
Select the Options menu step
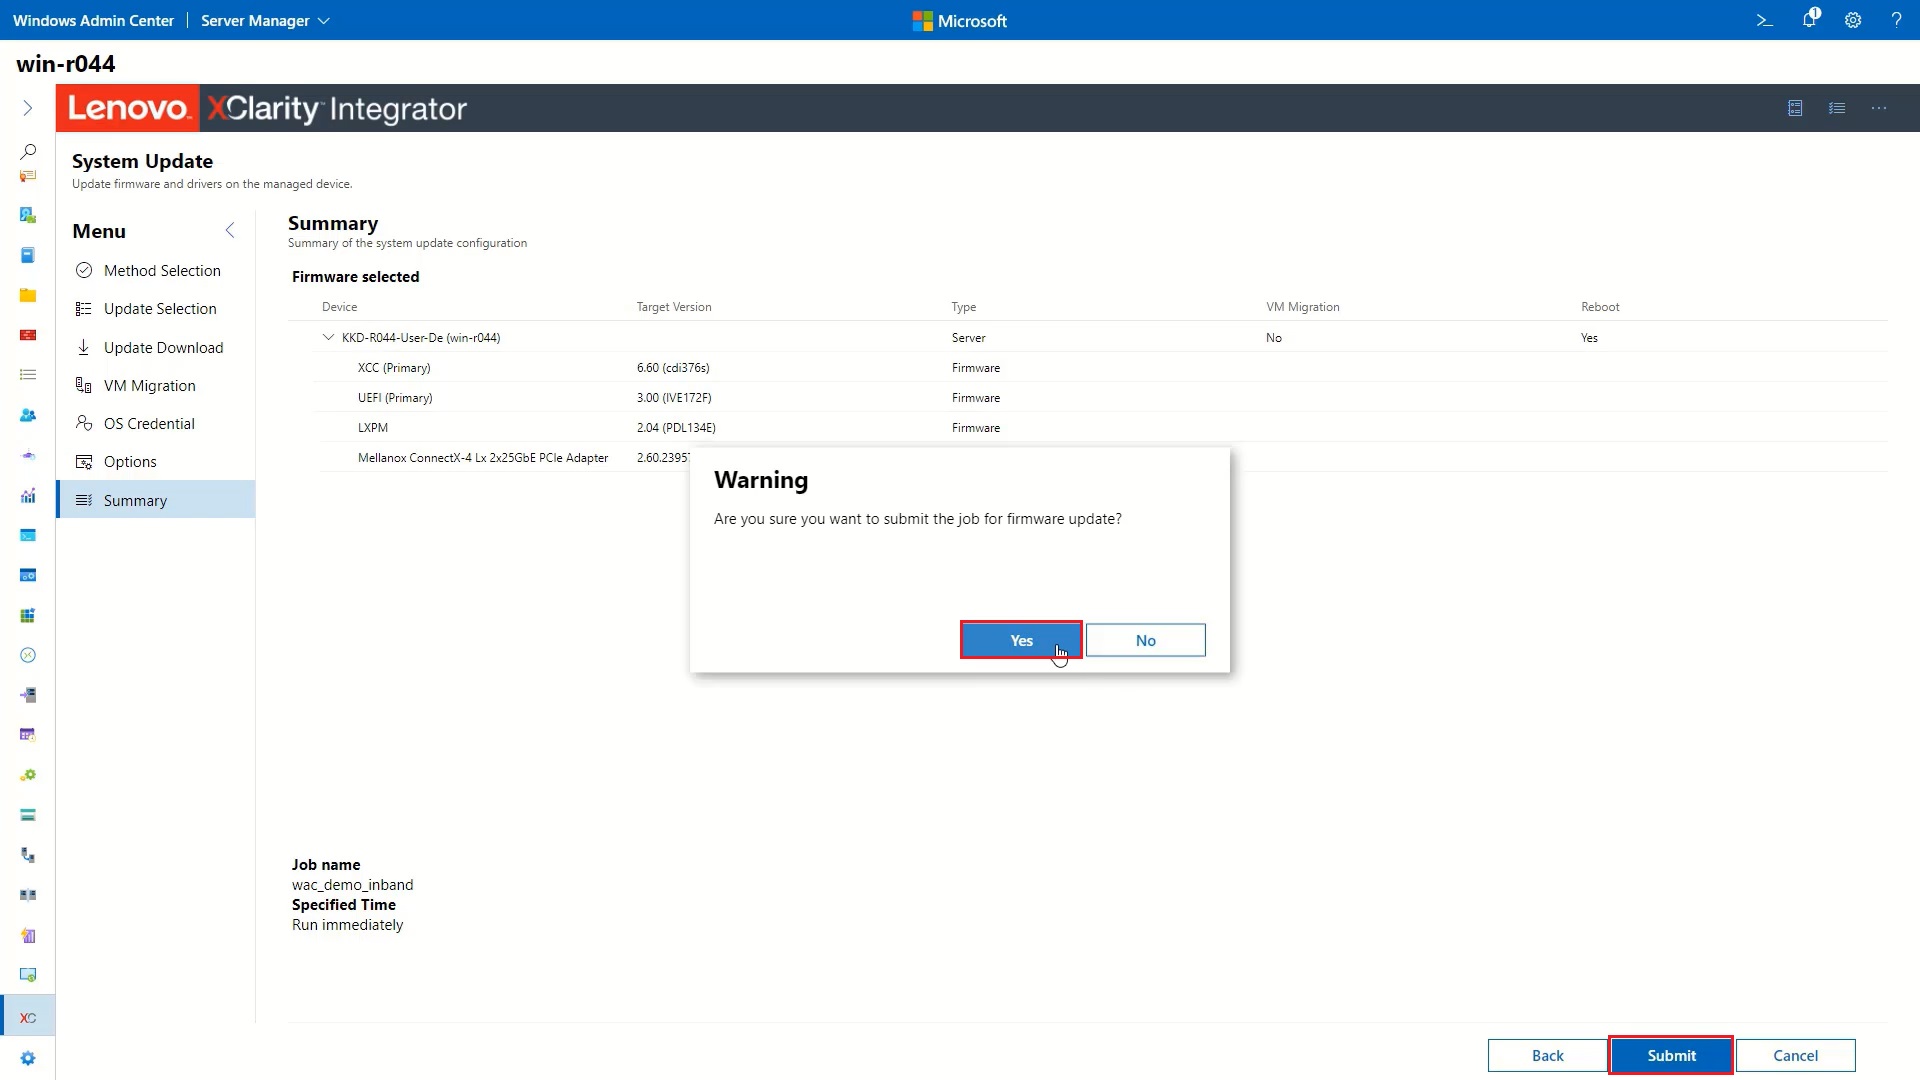point(156,461)
